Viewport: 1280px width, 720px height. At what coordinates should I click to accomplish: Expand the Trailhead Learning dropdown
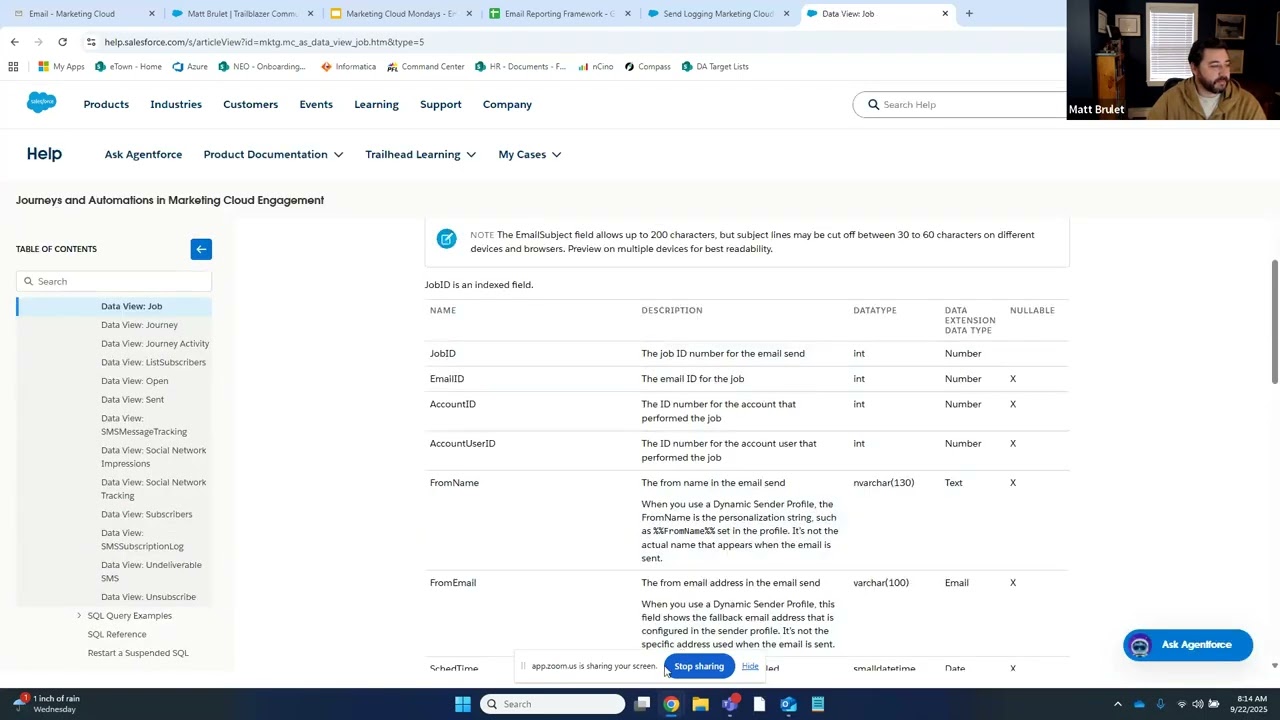(420, 154)
